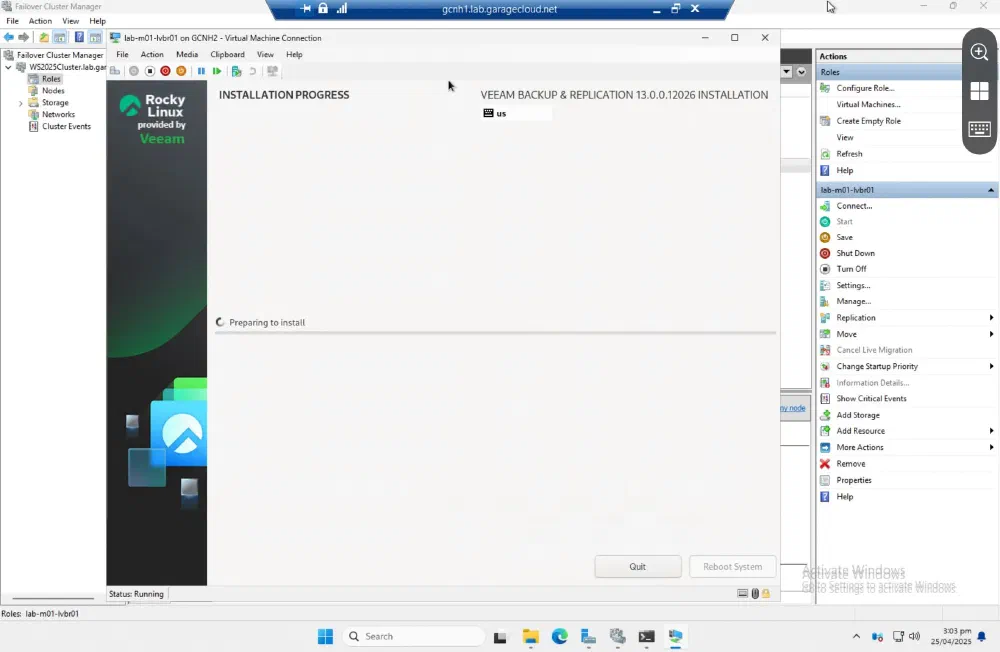Click the Reboot System button
The width and height of the screenshot is (1000, 652).
coord(732,567)
